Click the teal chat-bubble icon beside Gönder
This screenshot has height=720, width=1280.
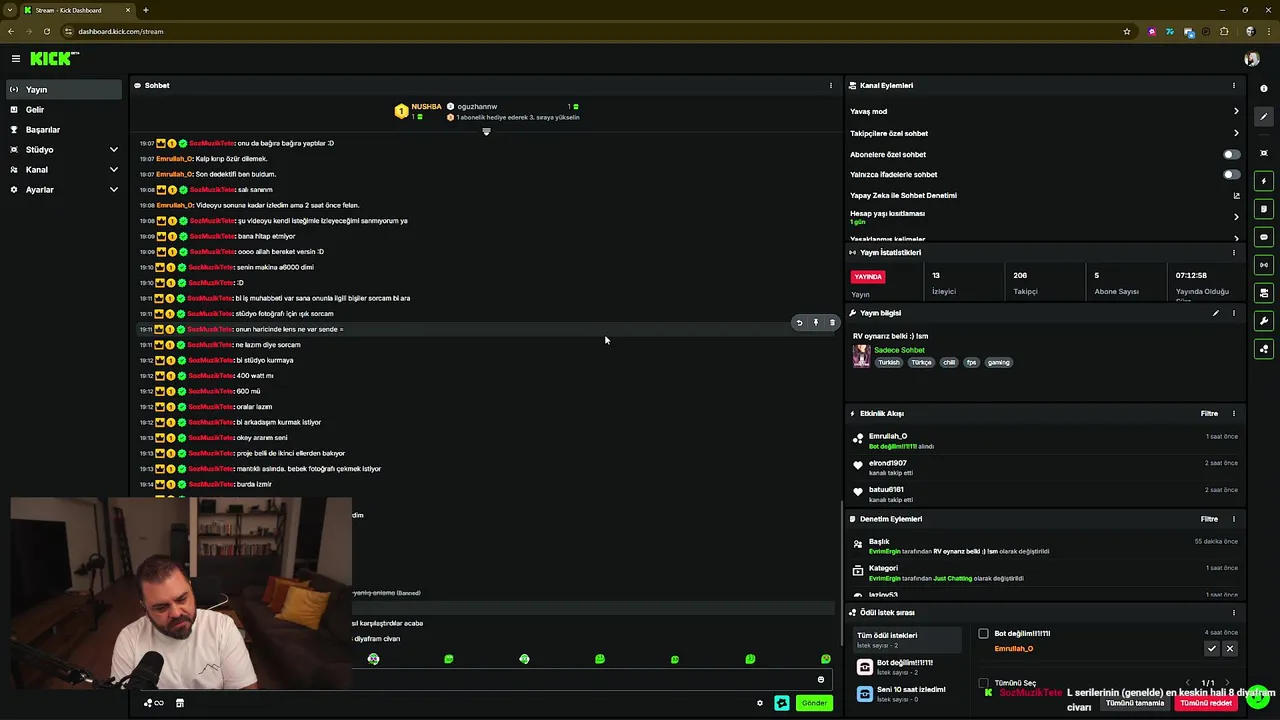click(782, 703)
